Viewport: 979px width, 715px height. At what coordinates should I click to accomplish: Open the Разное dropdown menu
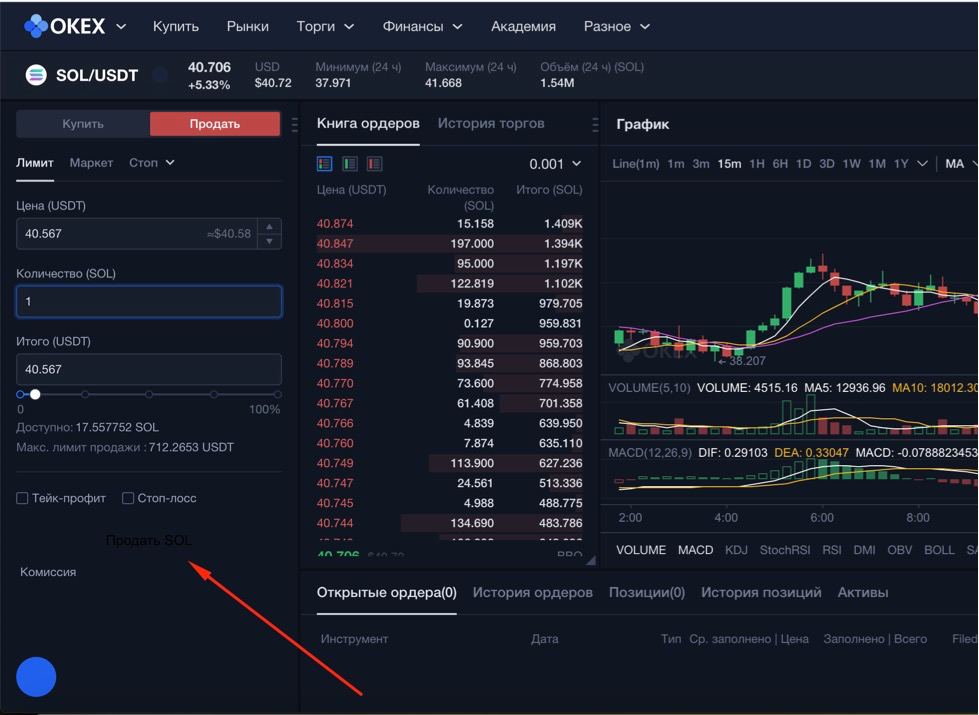(617, 26)
